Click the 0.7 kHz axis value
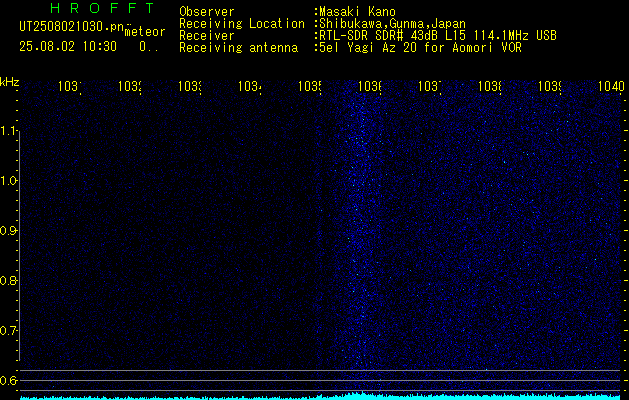This screenshot has width=629, height=400. [x=8, y=331]
